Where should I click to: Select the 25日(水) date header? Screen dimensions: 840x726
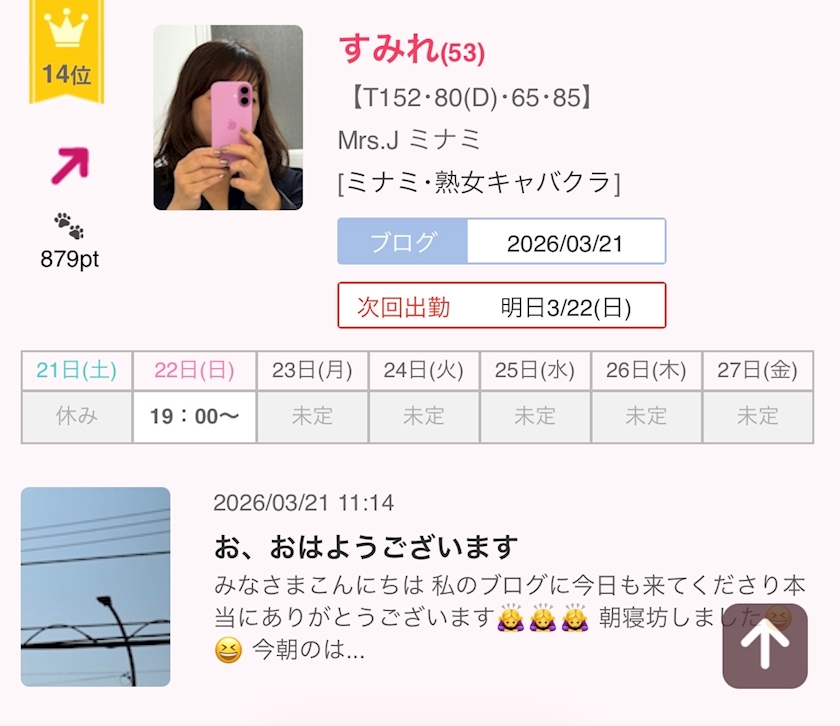[535, 370]
